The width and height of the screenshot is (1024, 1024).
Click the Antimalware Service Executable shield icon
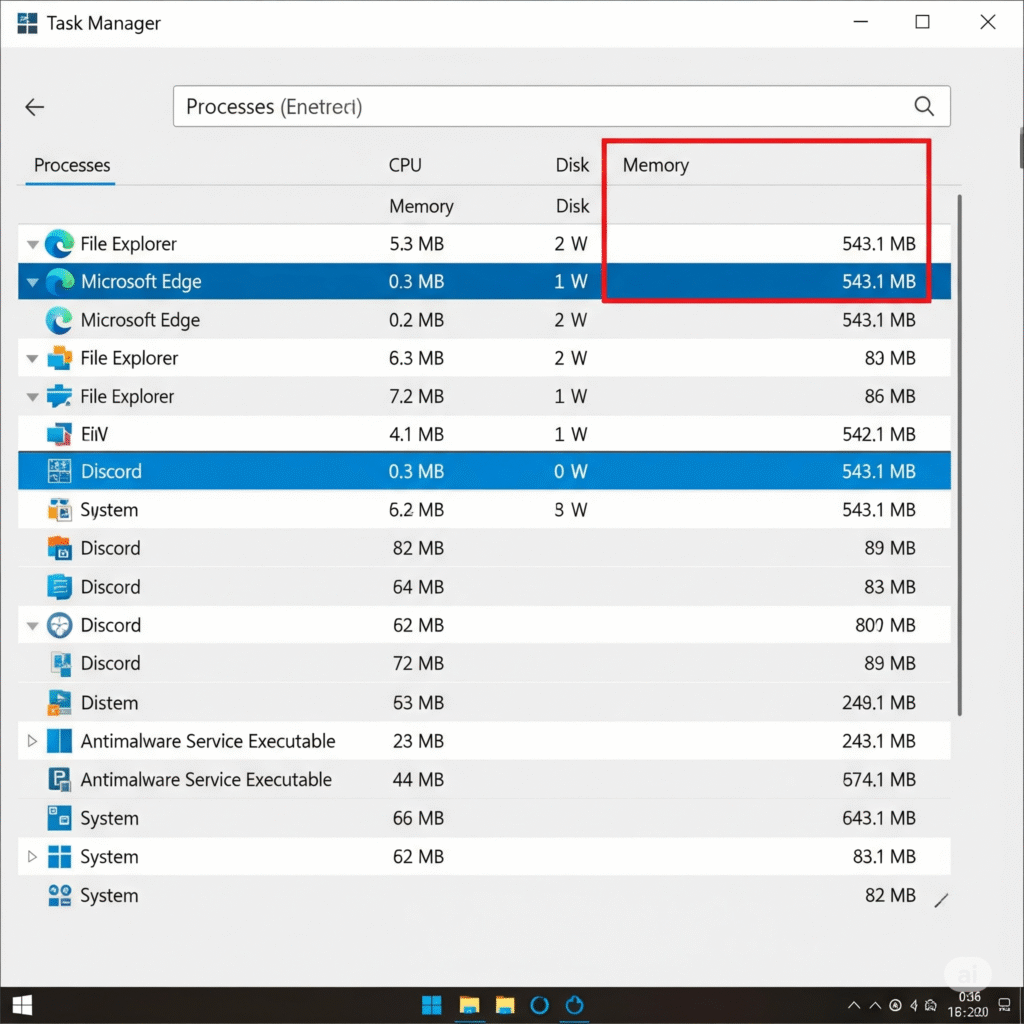(x=58, y=740)
